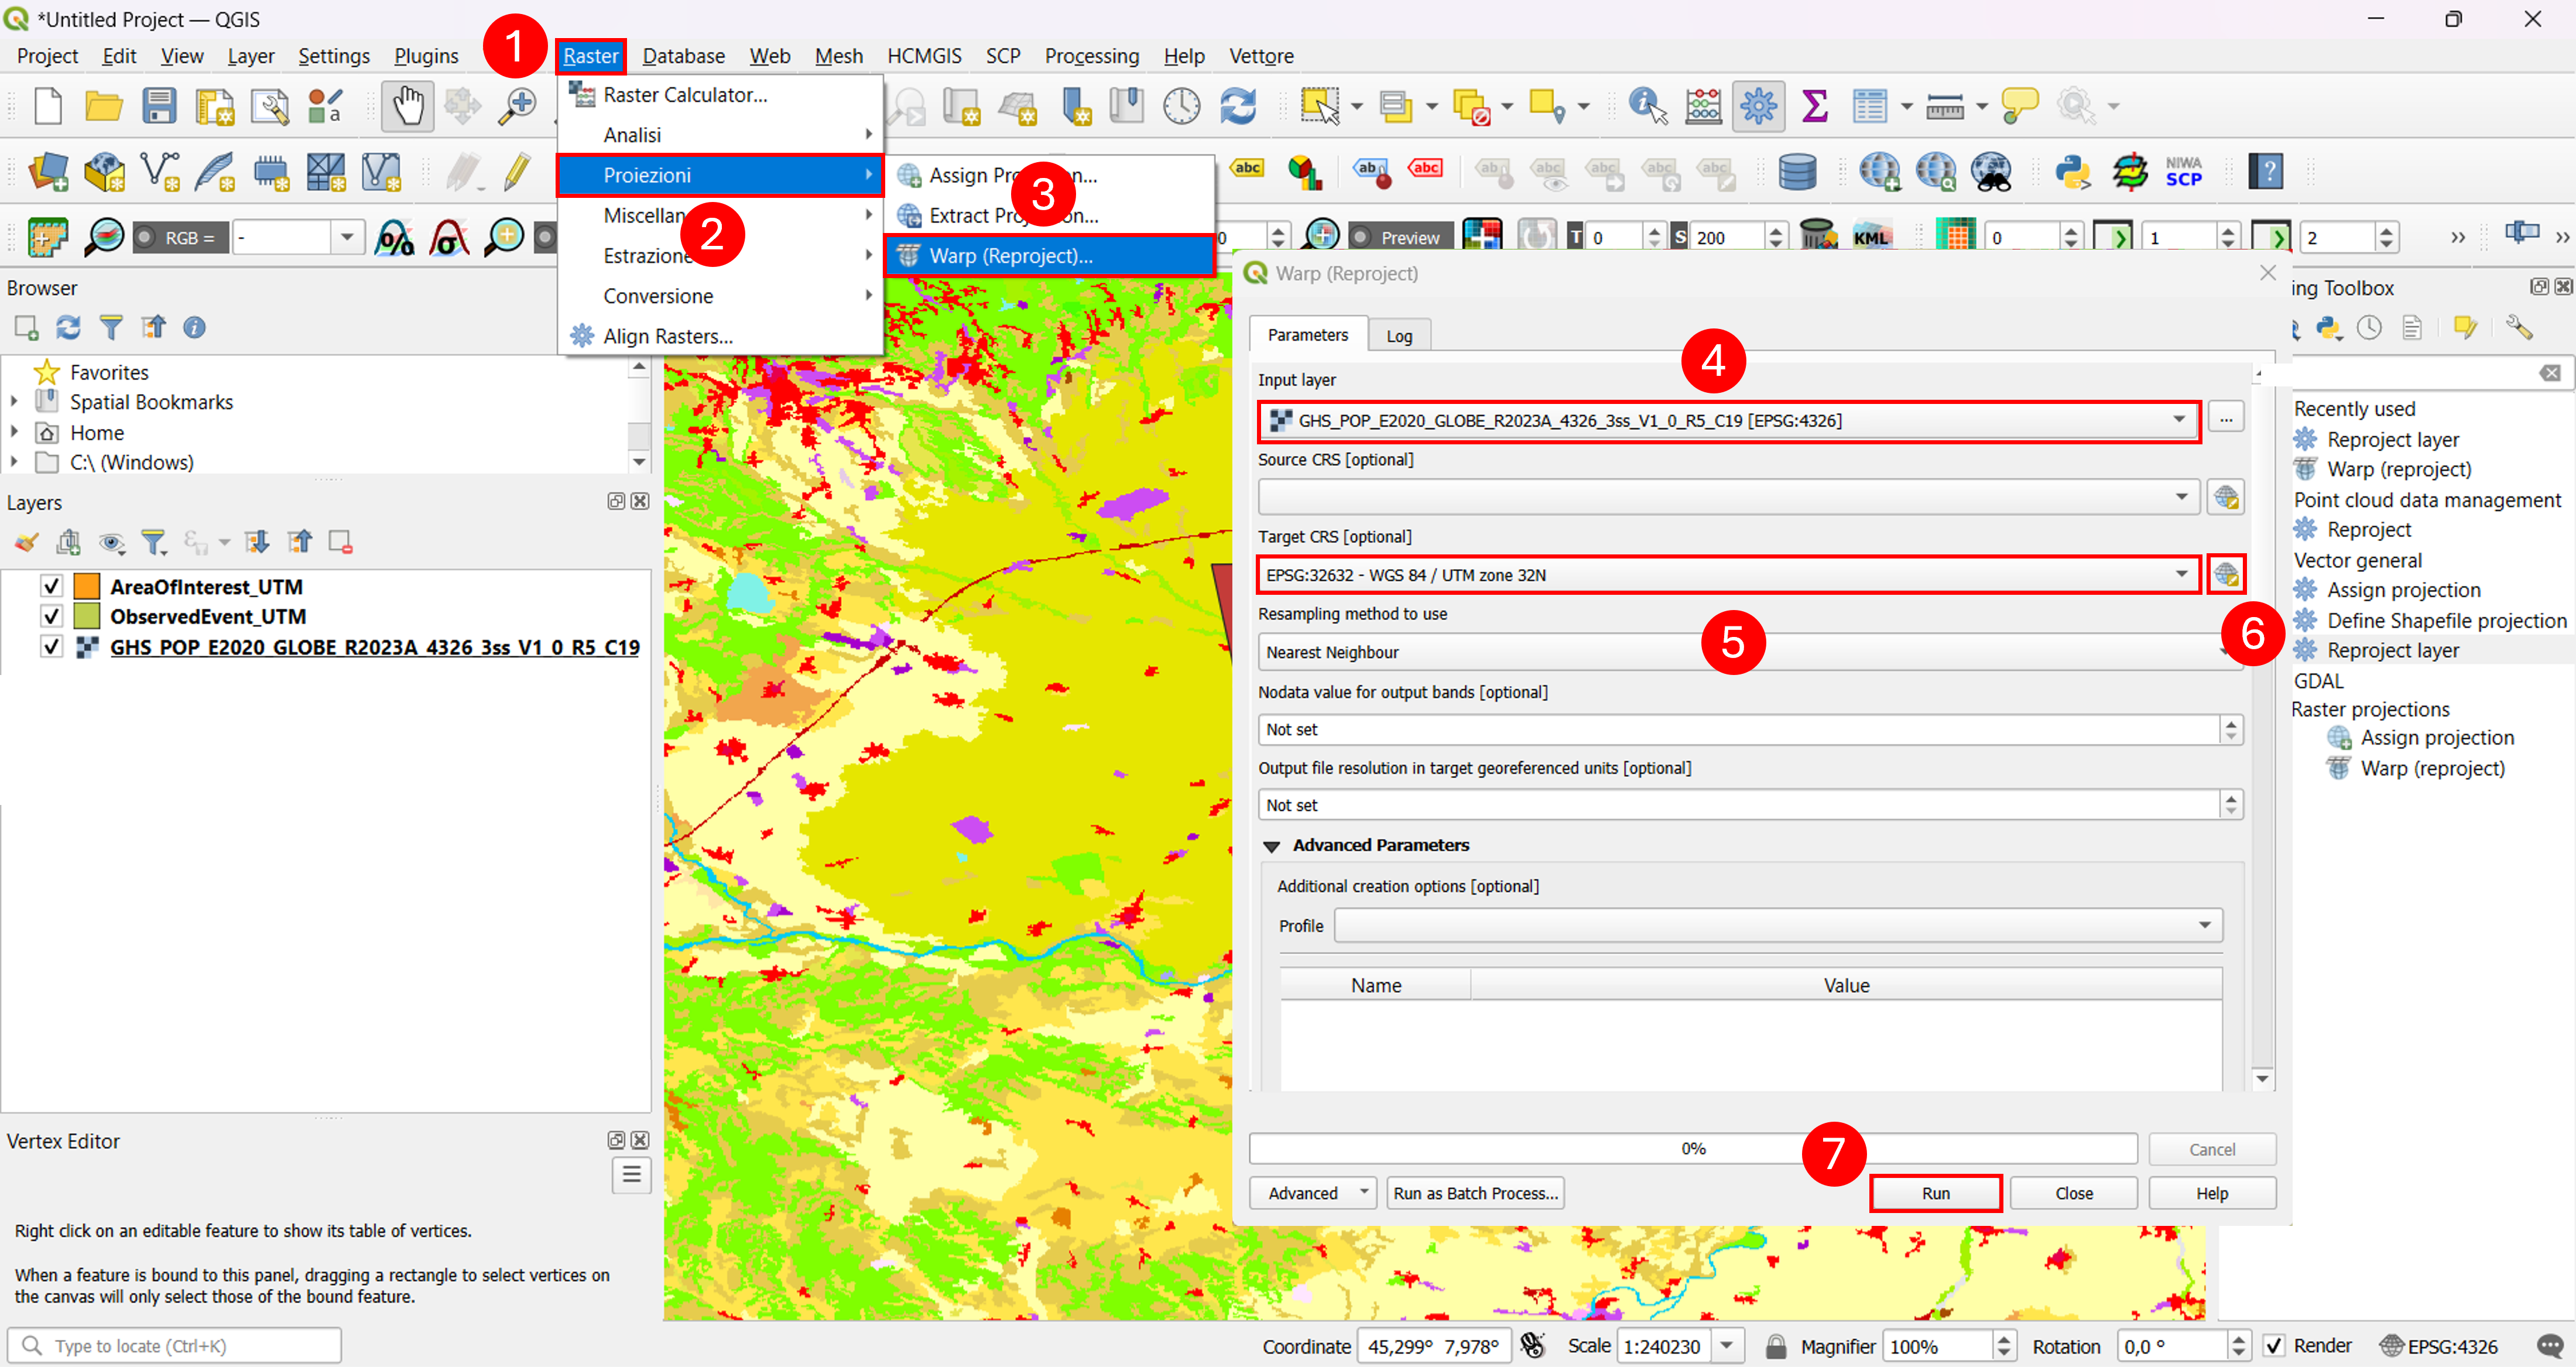Open attribute table icon in toolbar

tap(1869, 106)
